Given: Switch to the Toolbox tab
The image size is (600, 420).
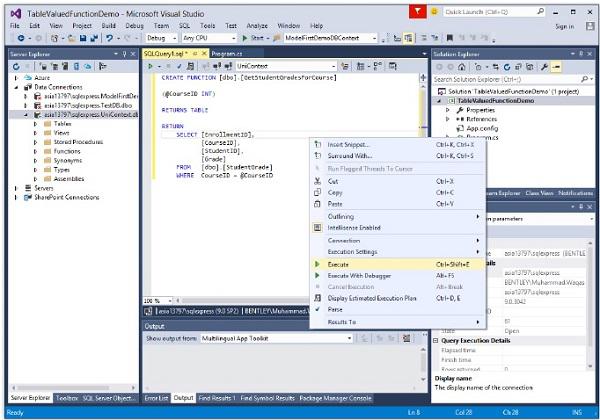Looking at the screenshot, I should (67, 398).
